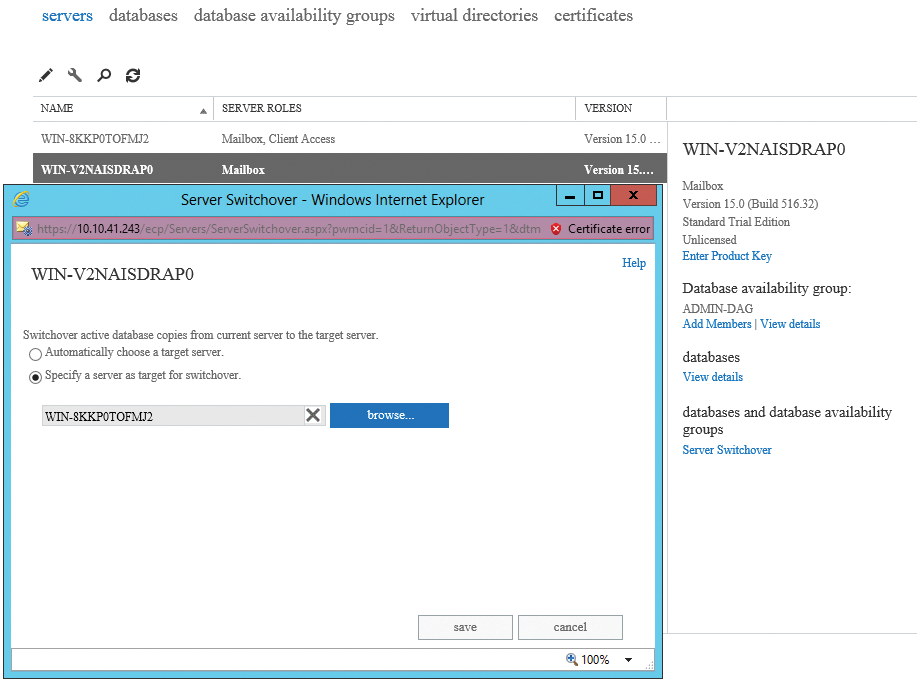Click Add Members link

[x=717, y=323]
